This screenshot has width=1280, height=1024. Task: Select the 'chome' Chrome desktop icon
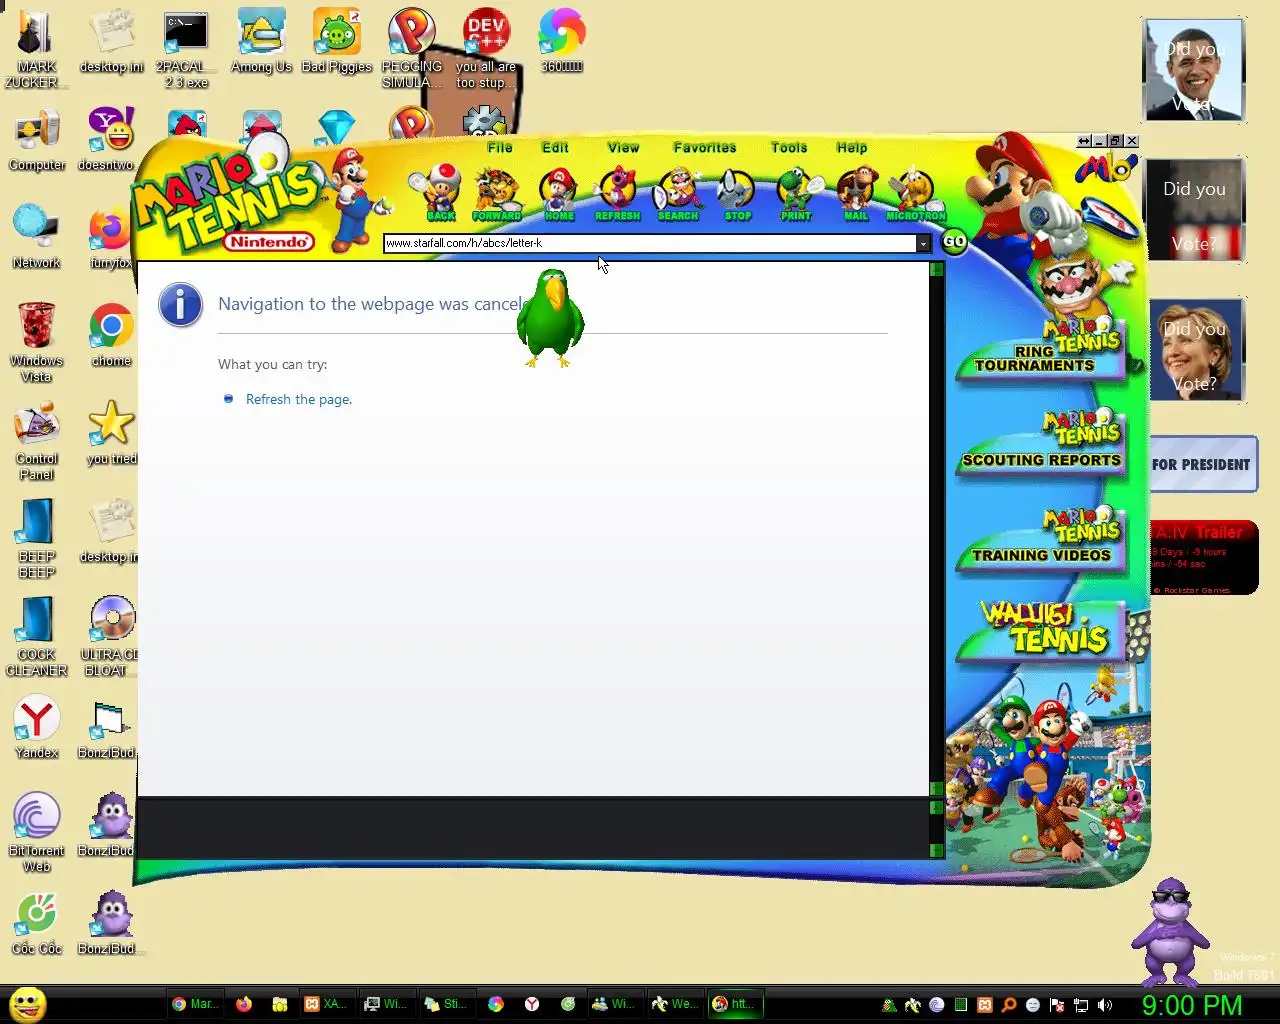click(111, 335)
